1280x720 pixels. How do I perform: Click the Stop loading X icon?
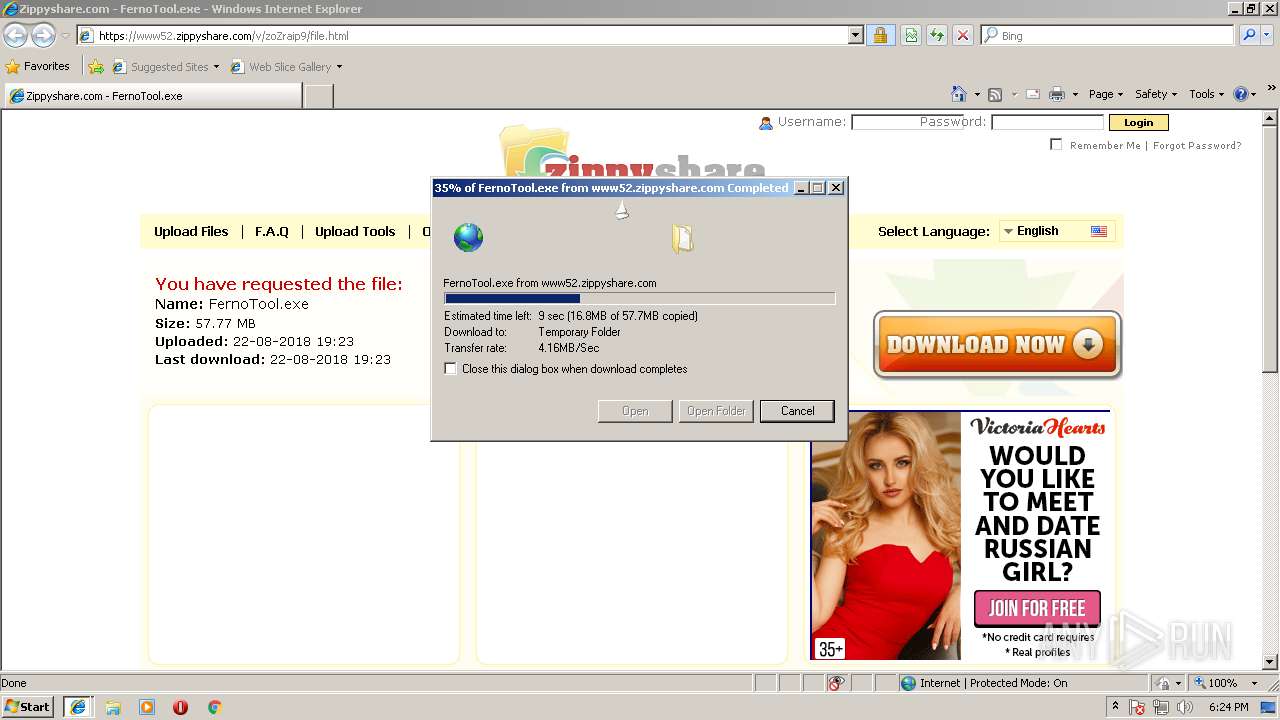coord(963,35)
